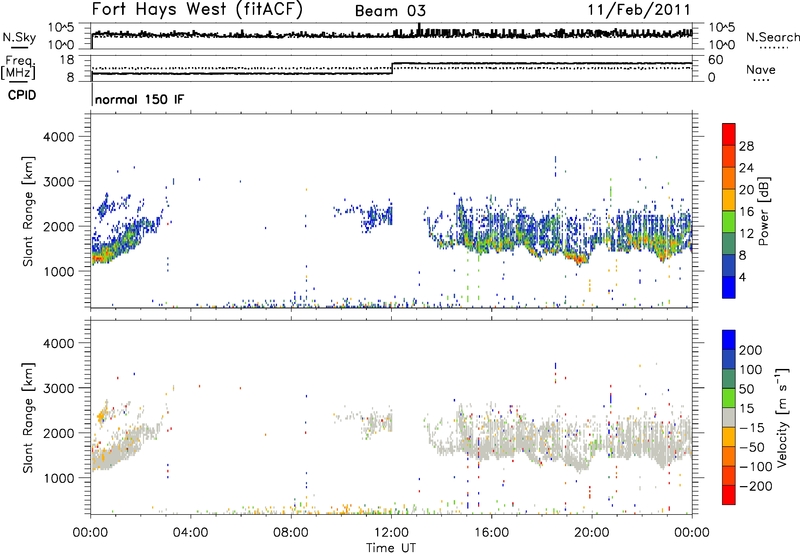Select the 'Freq. [MHz]' axis label
Viewport: 800px width, 554px height.
(x=19, y=67)
